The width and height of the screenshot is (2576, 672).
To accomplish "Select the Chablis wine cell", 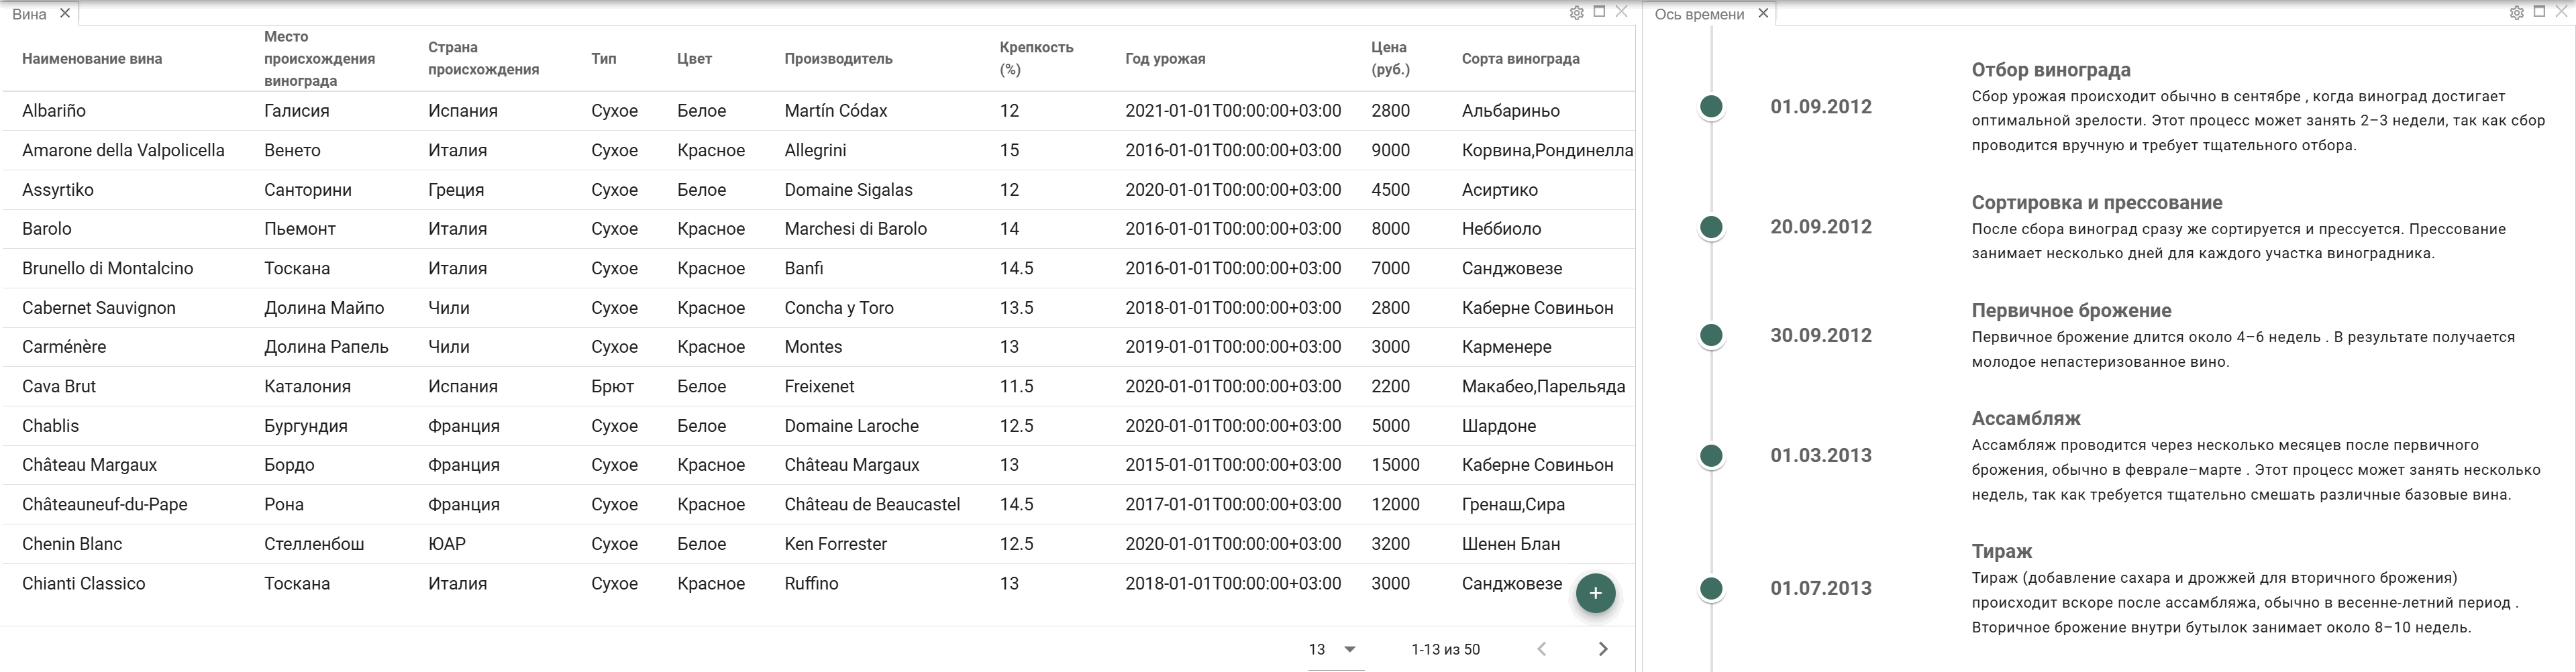I will point(50,426).
